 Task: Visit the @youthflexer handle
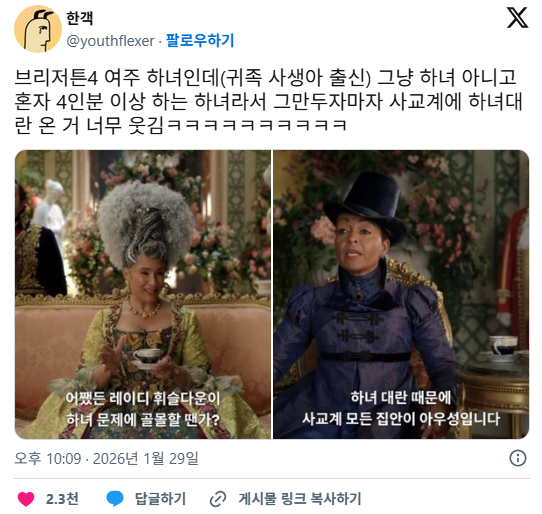pyautogui.click(x=110, y=41)
